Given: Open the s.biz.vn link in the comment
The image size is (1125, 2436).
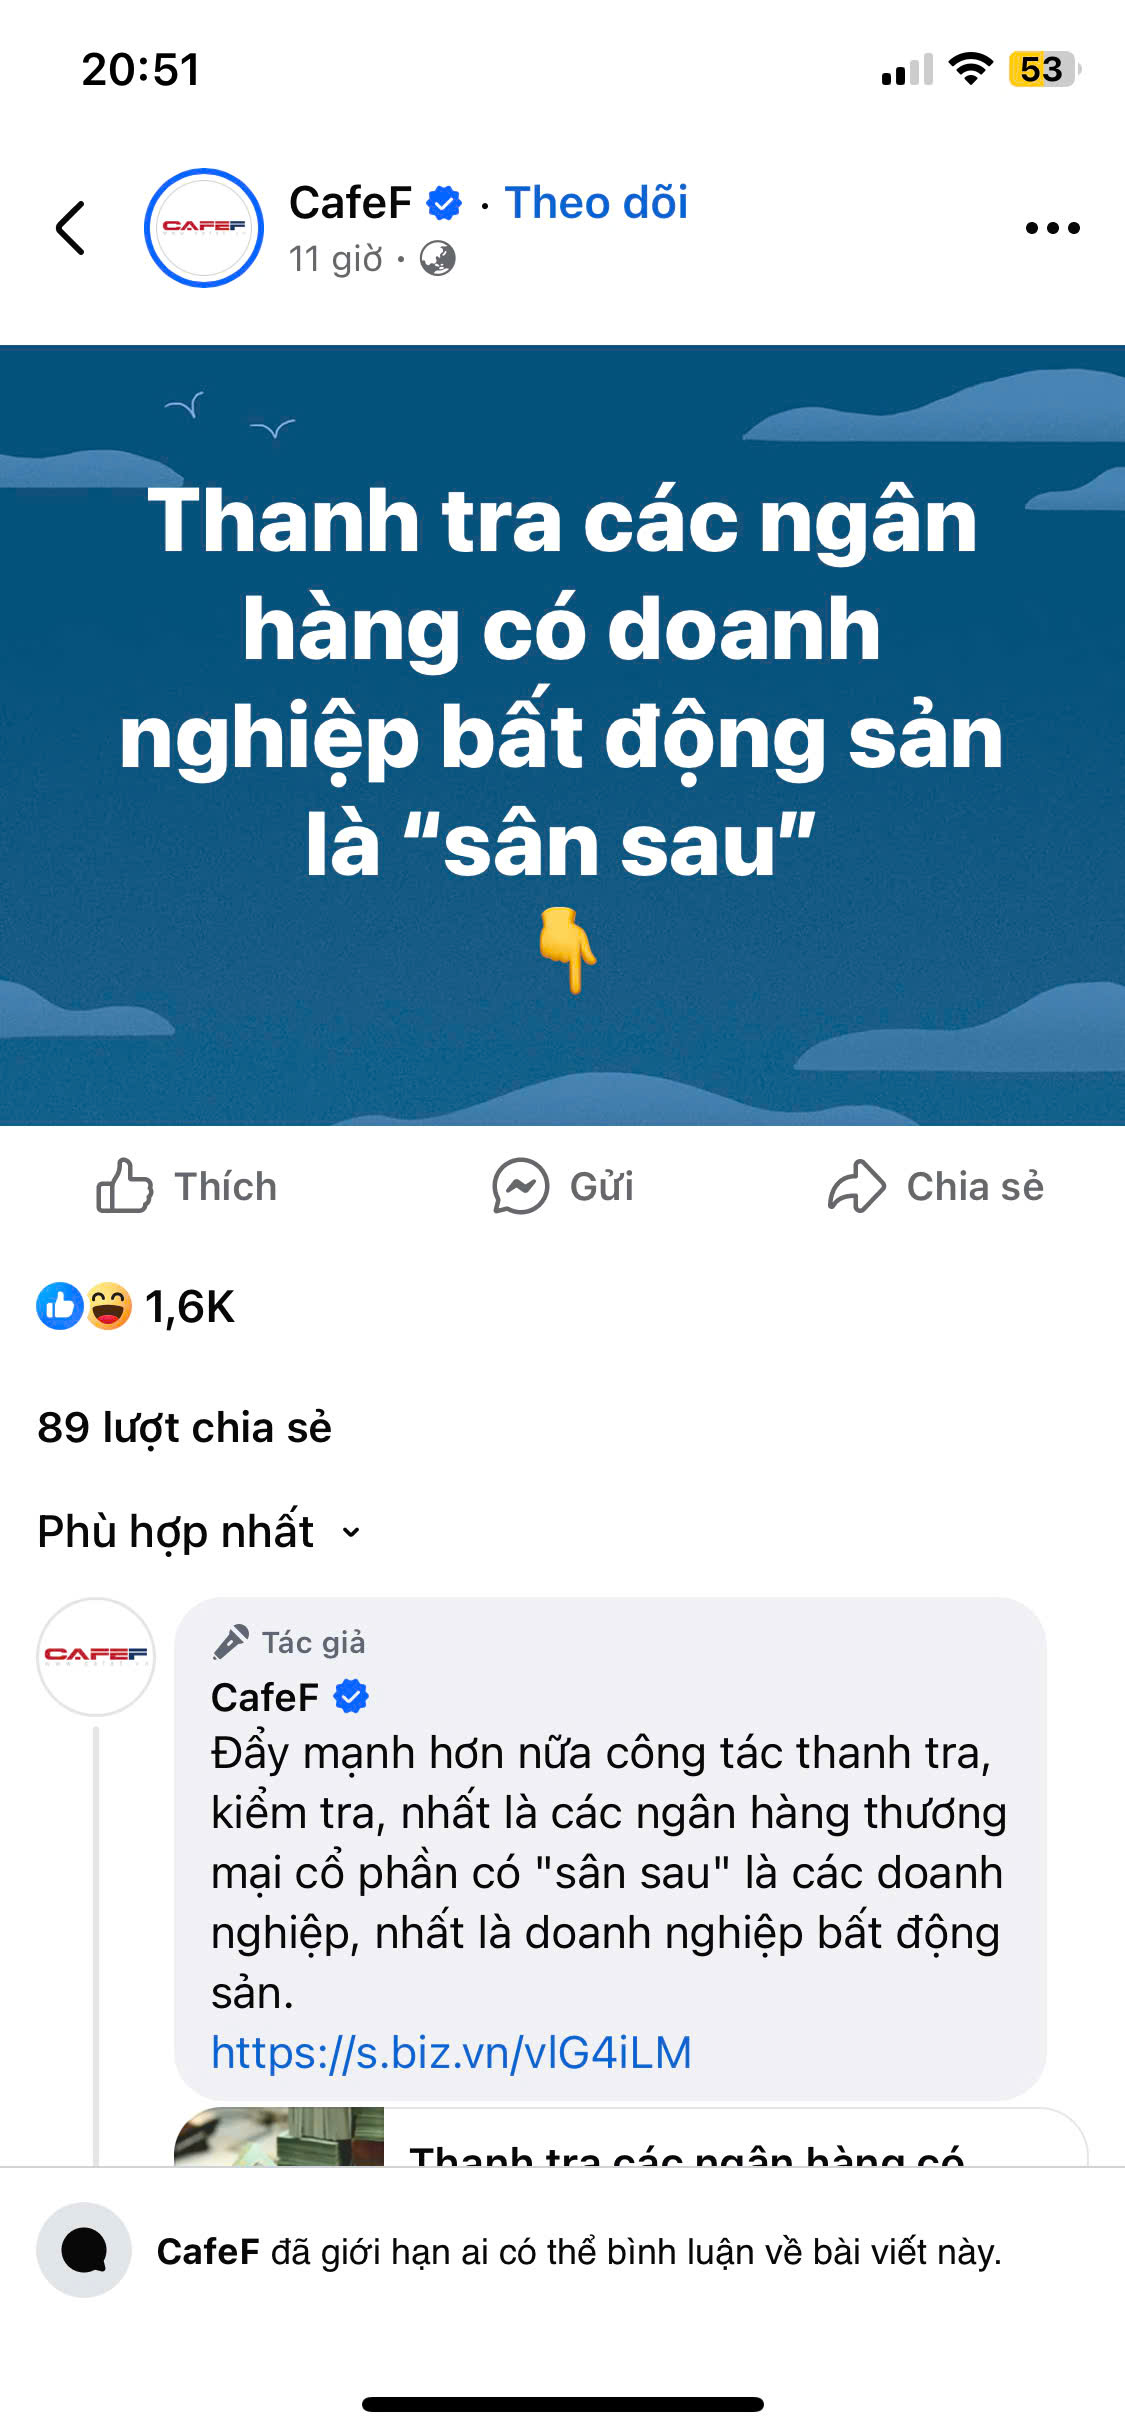Looking at the screenshot, I should click(x=451, y=2053).
